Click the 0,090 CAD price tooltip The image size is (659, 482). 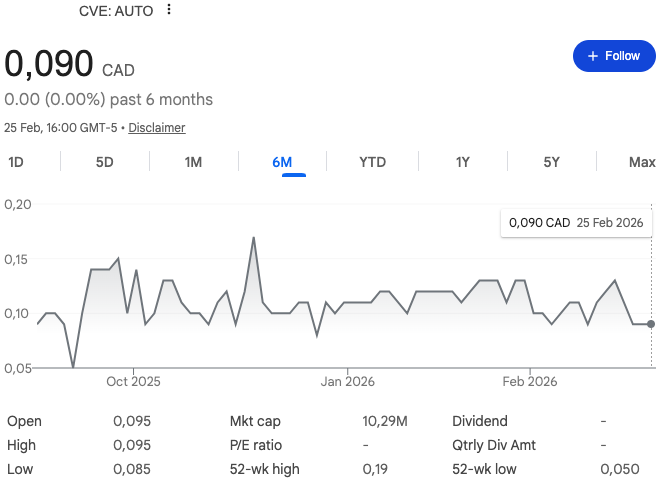pos(575,223)
